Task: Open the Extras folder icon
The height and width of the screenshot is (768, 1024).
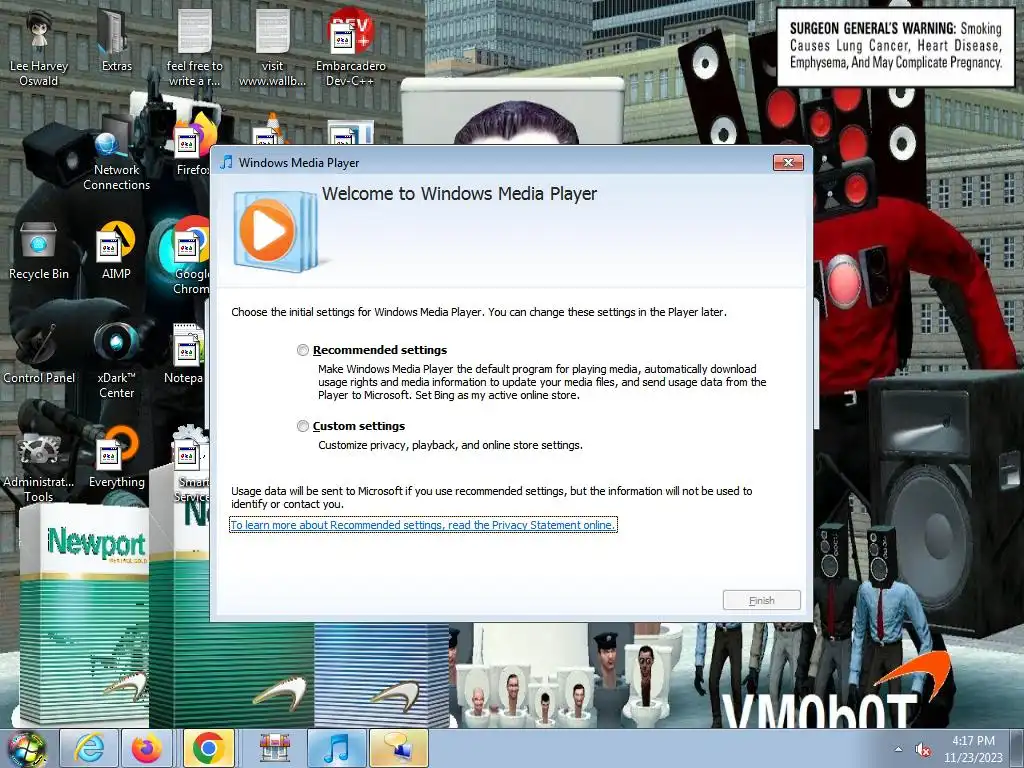Action: [116, 40]
